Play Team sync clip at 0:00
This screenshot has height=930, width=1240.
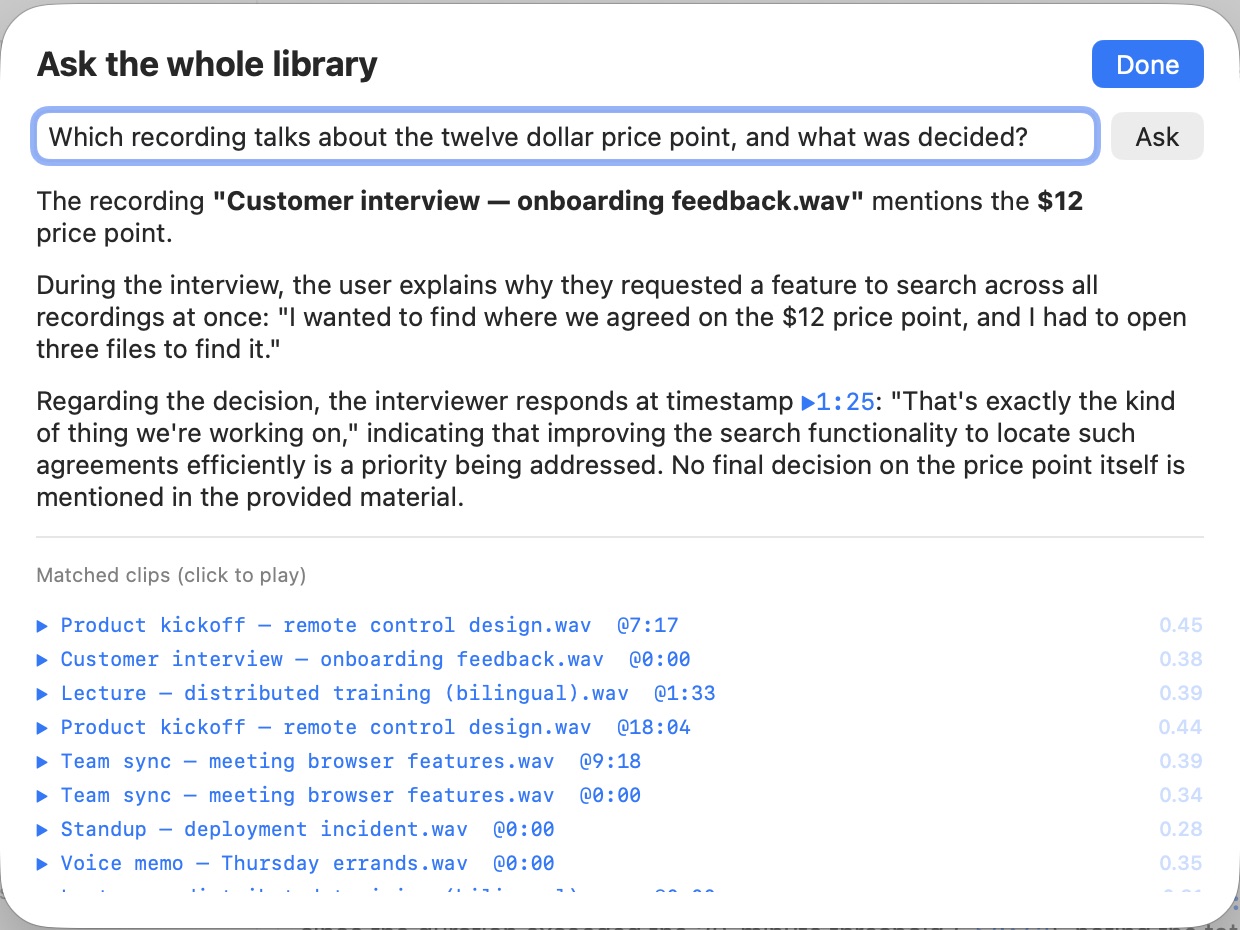pyautogui.click(x=338, y=796)
